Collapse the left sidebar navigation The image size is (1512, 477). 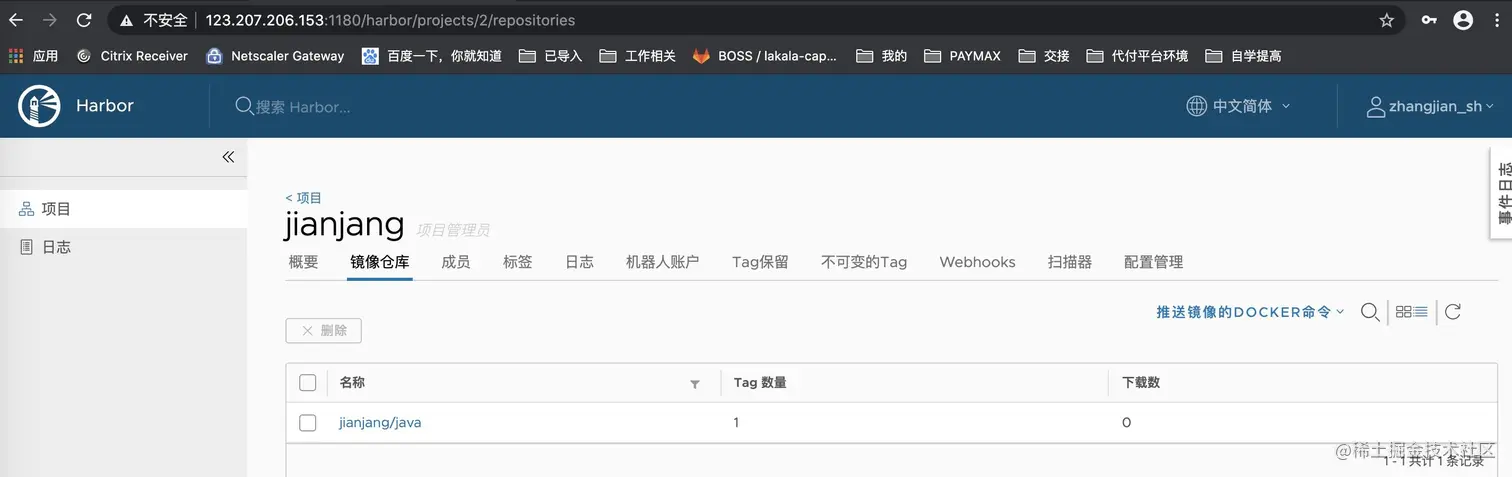228,157
